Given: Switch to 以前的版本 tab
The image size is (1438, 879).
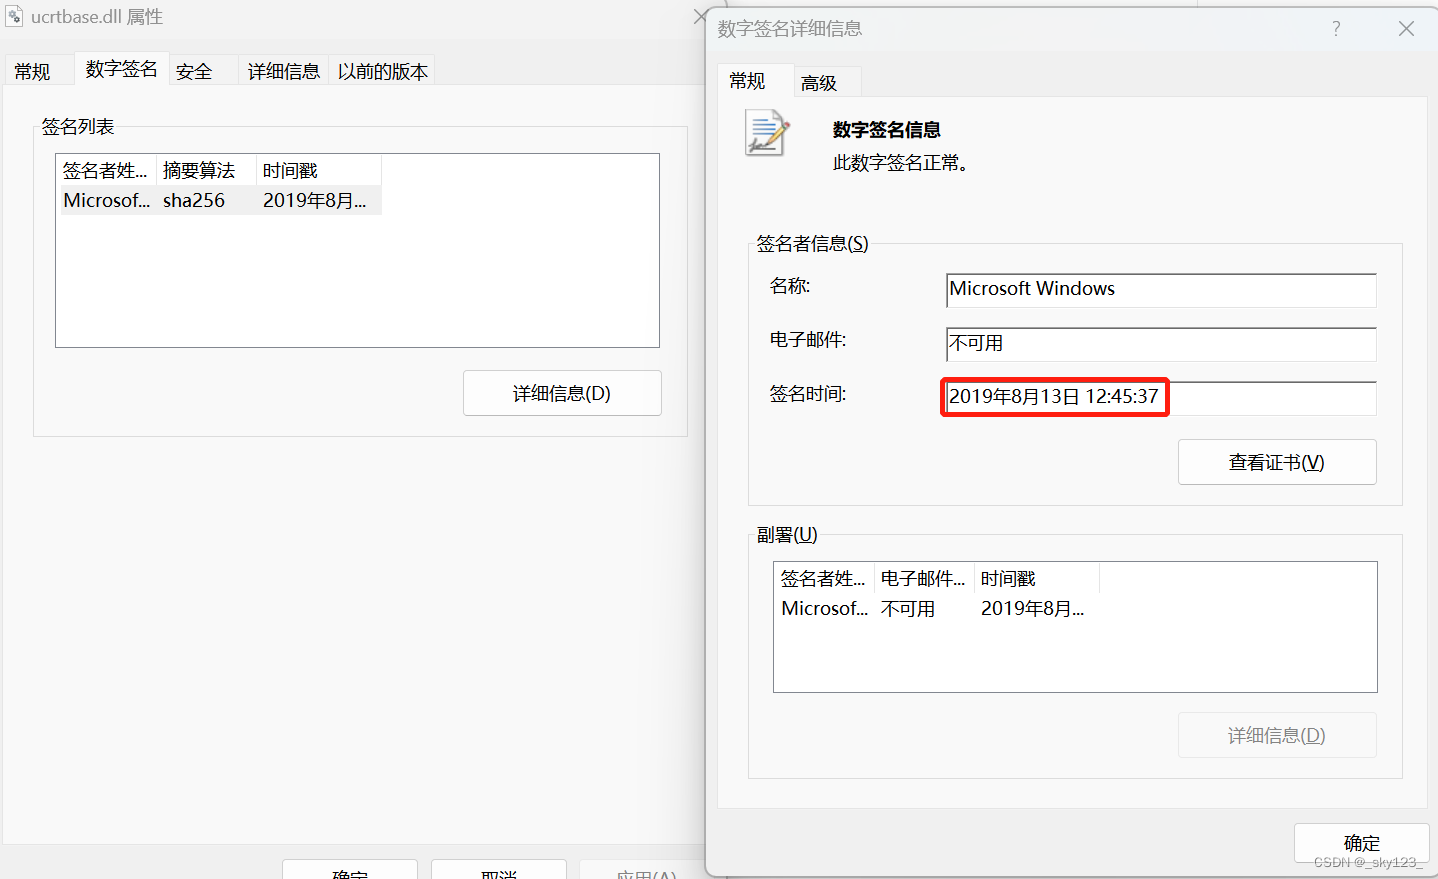Looking at the screenshot, I should pos(382,71).
